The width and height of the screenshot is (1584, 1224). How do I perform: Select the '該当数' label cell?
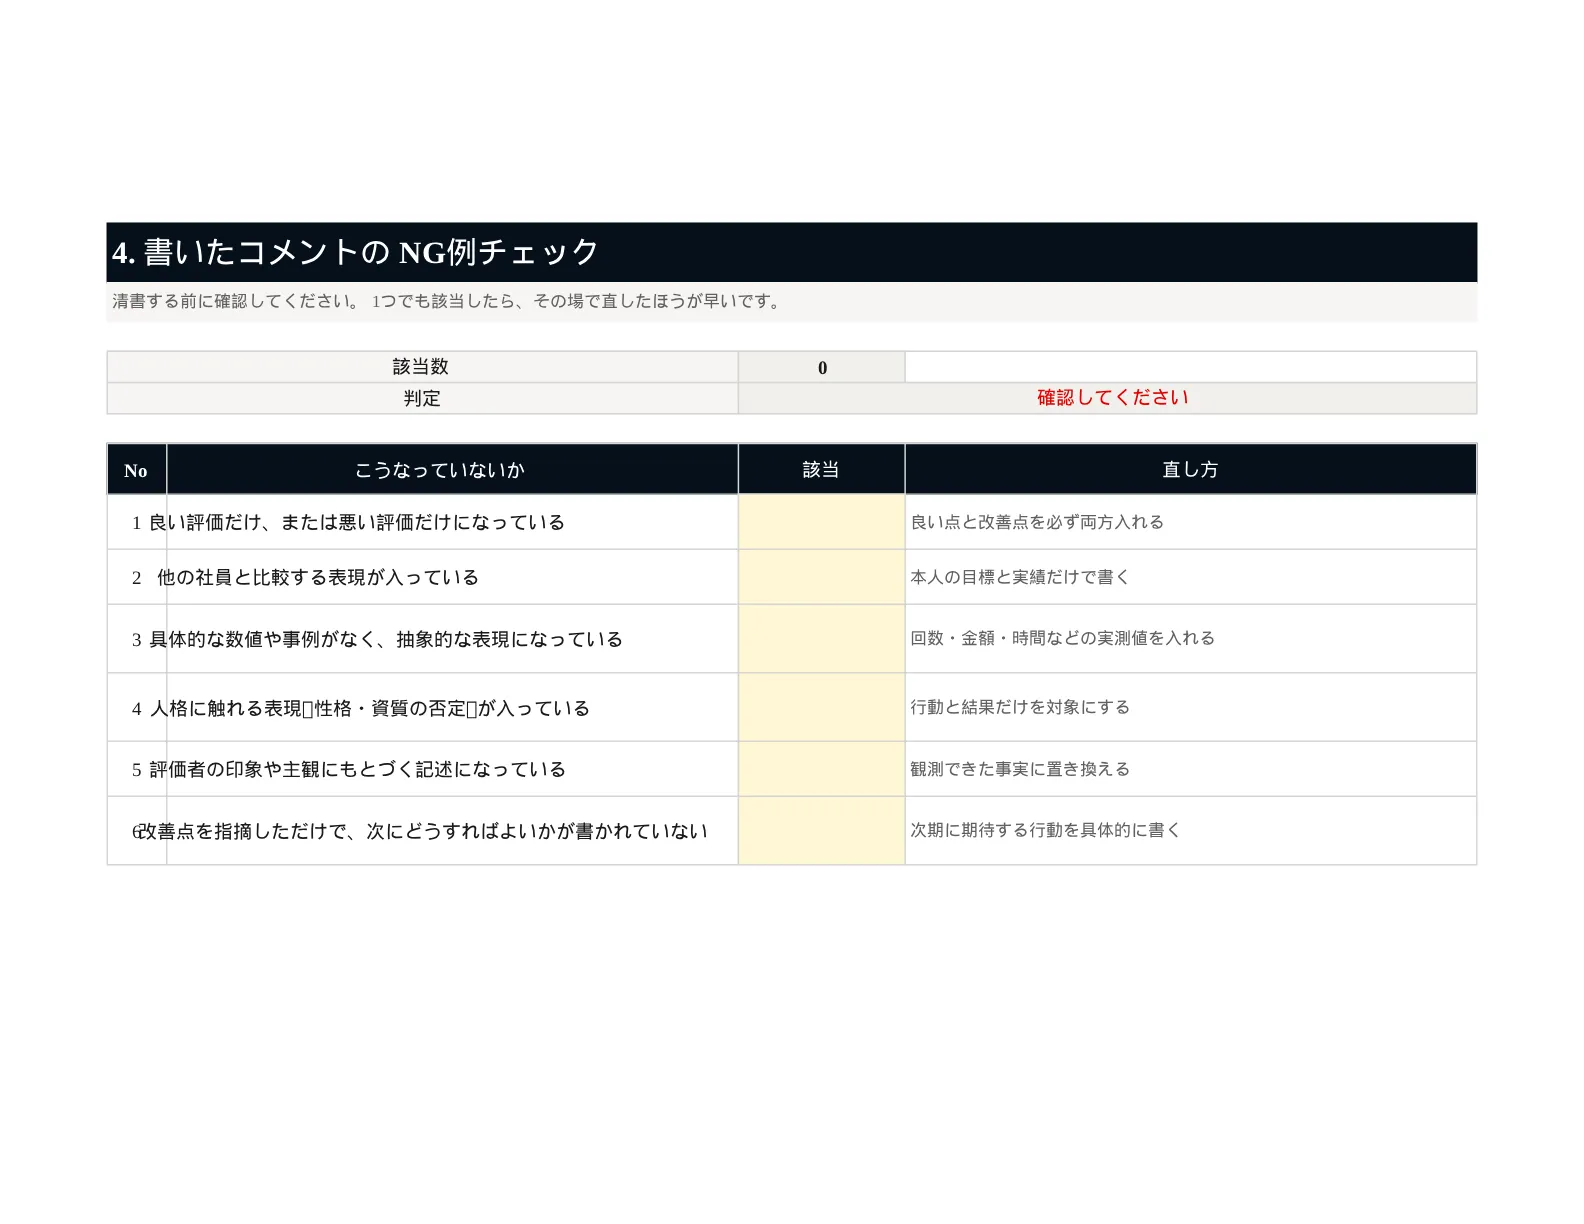point(422,367)
